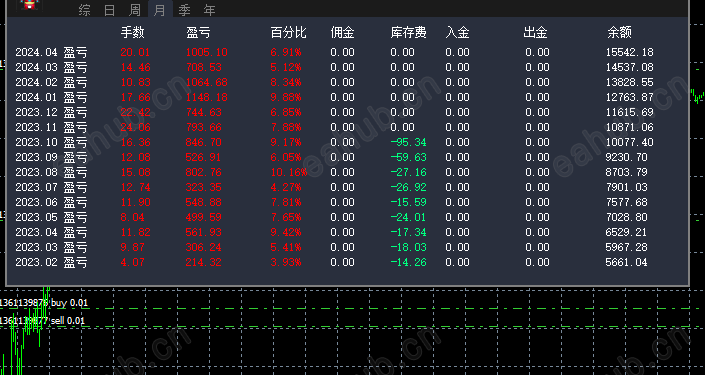Select the 2023.03 盈亏 row label
Screen dimensions: 705x375
click(51, 247)
